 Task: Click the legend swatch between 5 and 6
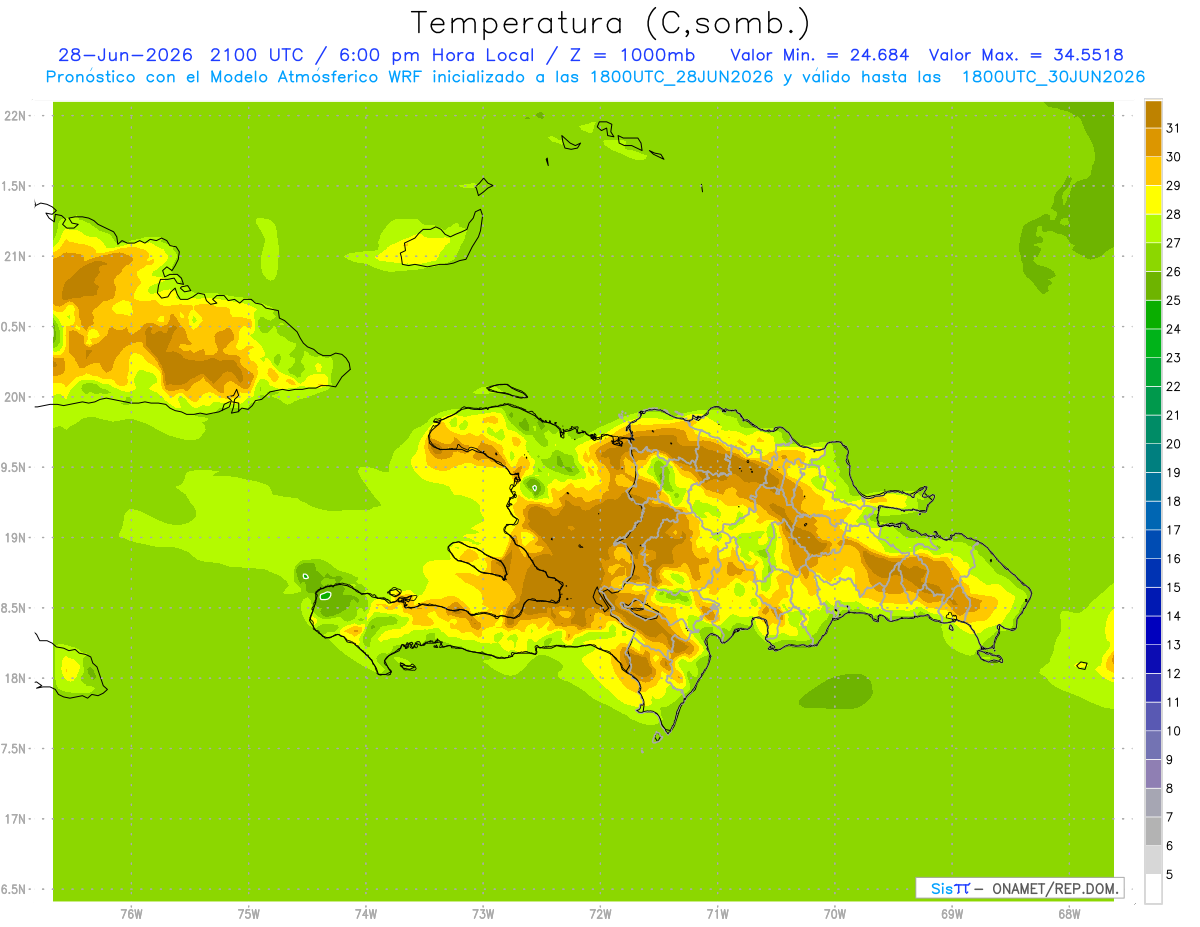(1153, 859)
